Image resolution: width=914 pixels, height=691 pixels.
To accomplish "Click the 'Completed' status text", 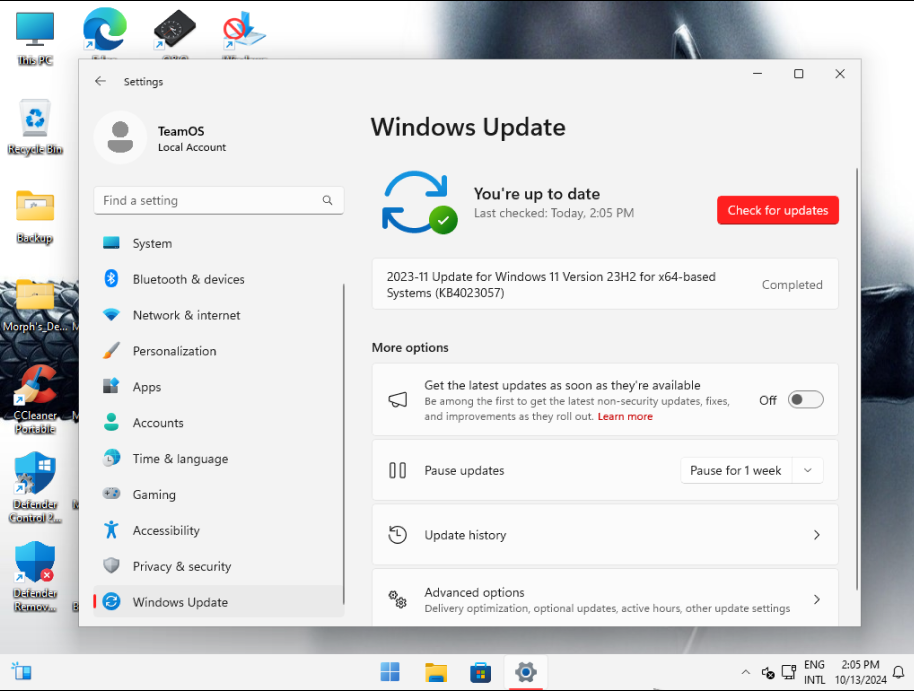I will pos(792,285).
